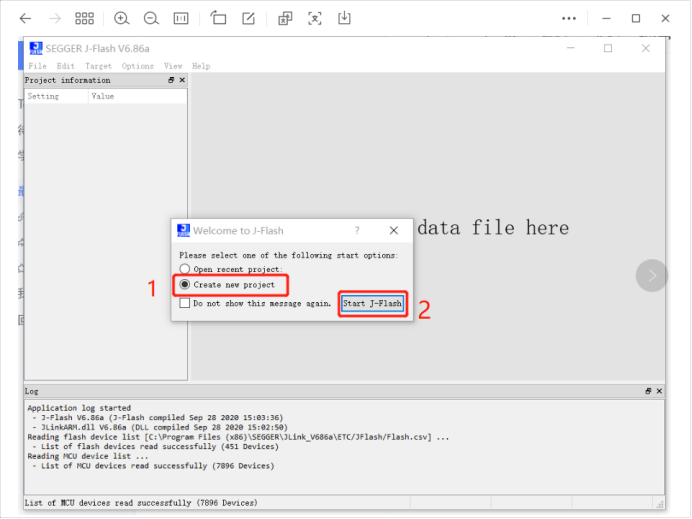Click the Application log started line
692x519 pixels.
(x=79, y=408)
